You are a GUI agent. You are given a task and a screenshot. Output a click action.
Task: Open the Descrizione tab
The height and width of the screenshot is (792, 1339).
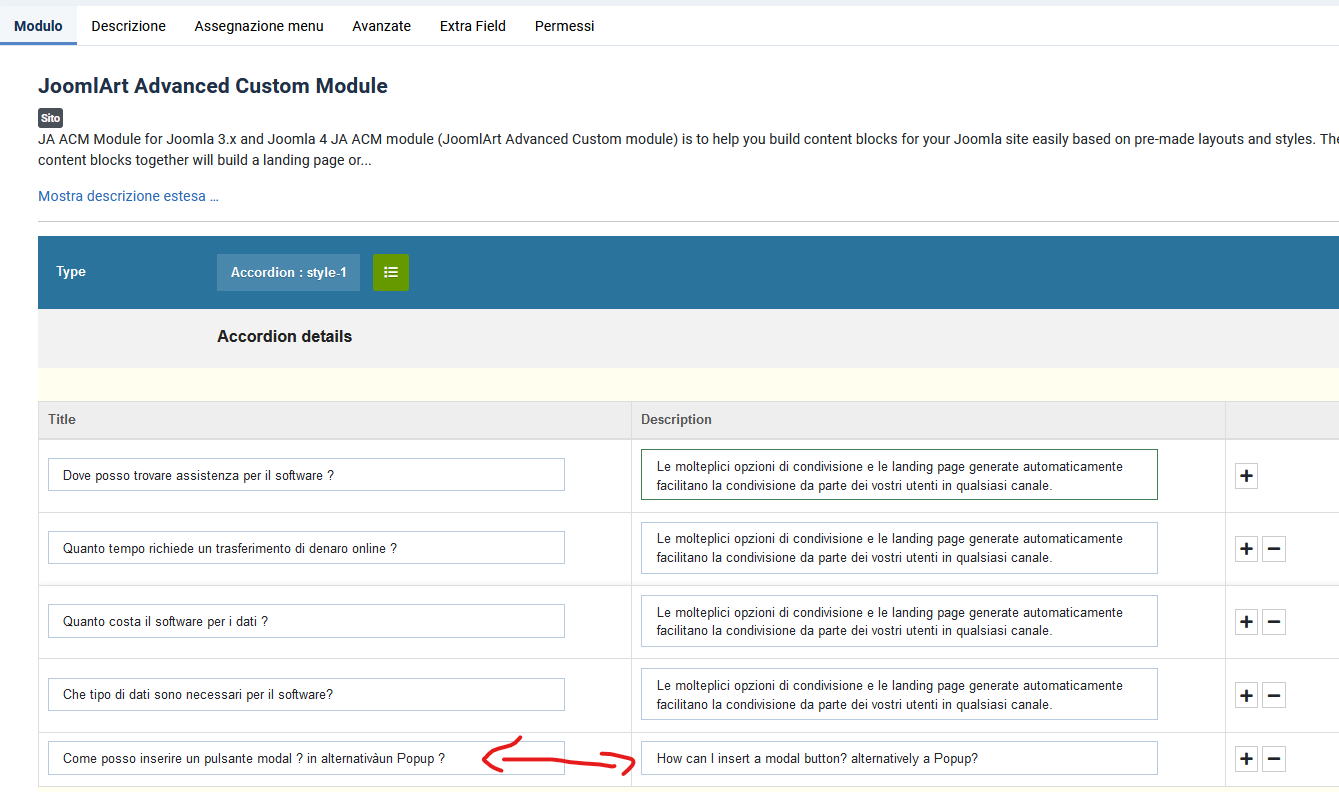129,26
